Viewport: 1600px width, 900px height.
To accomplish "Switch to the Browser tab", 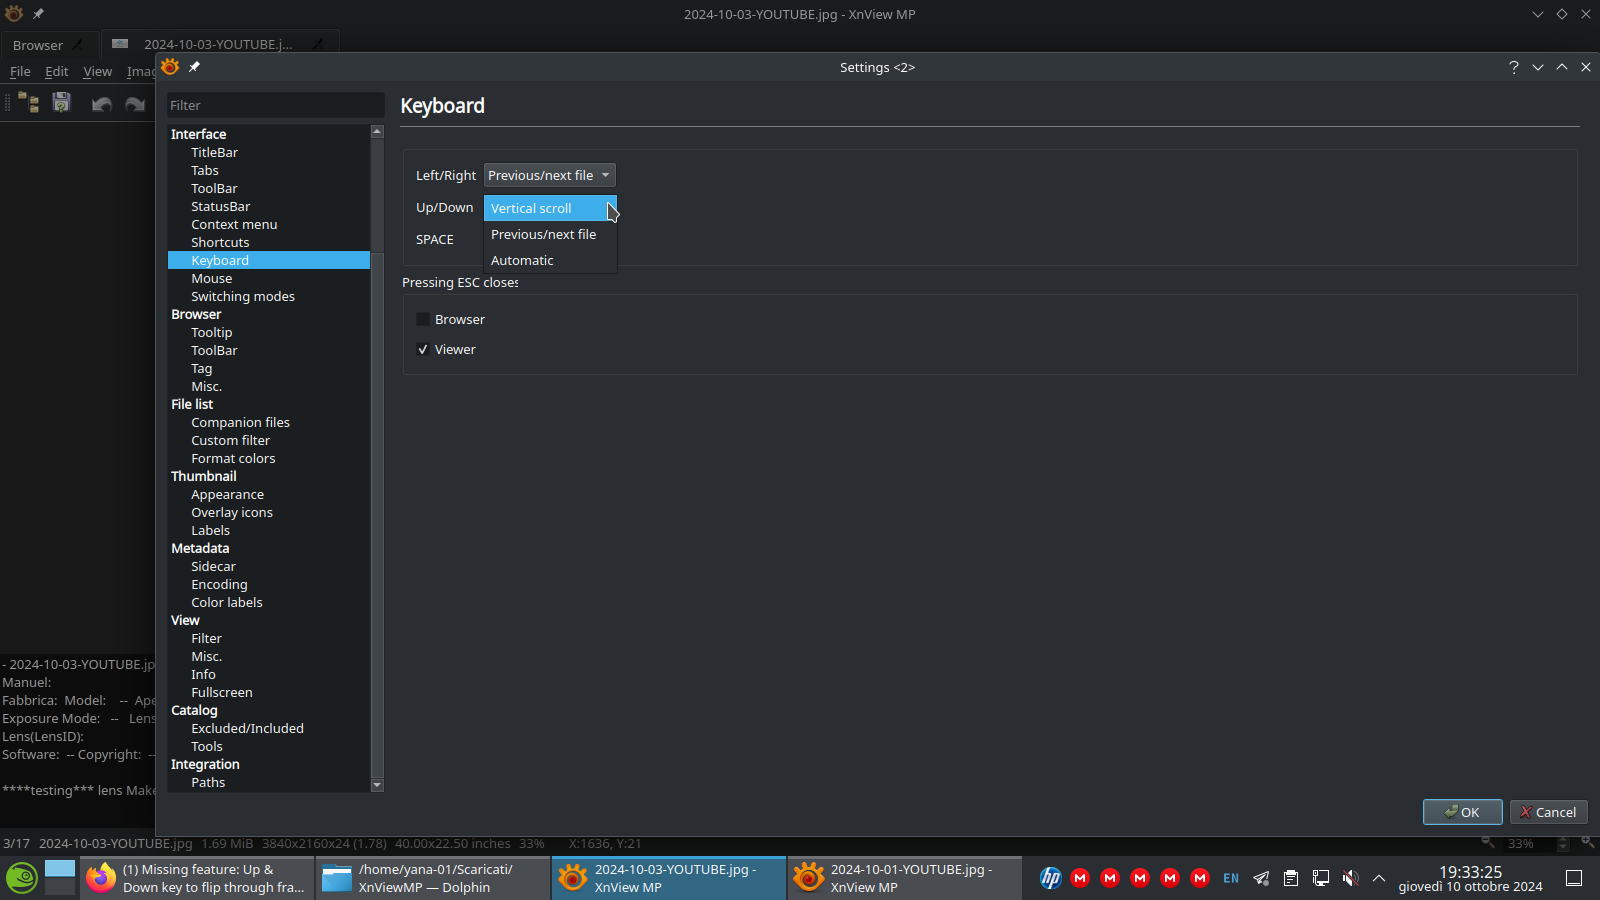I will (x=47, y=45).
